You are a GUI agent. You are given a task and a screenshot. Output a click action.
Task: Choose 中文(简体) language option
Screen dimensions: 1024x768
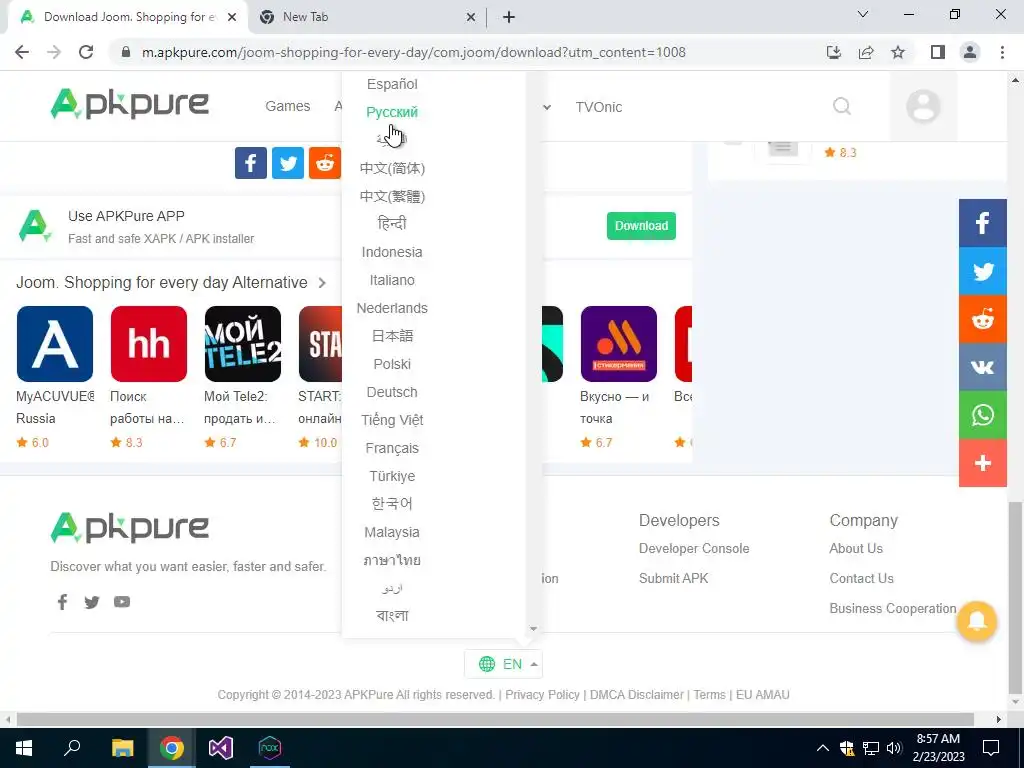point(392,168)
